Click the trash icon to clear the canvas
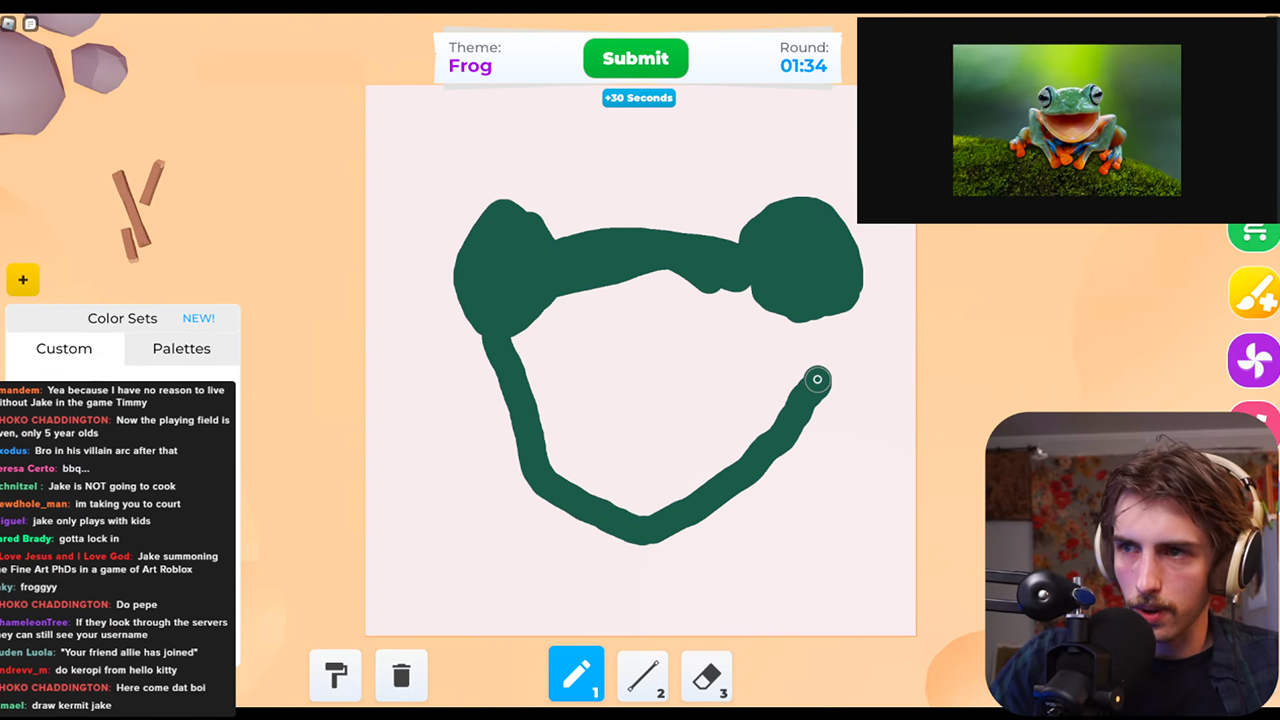The height and width of the screenshot is (720, 1280). pos(401,675)
